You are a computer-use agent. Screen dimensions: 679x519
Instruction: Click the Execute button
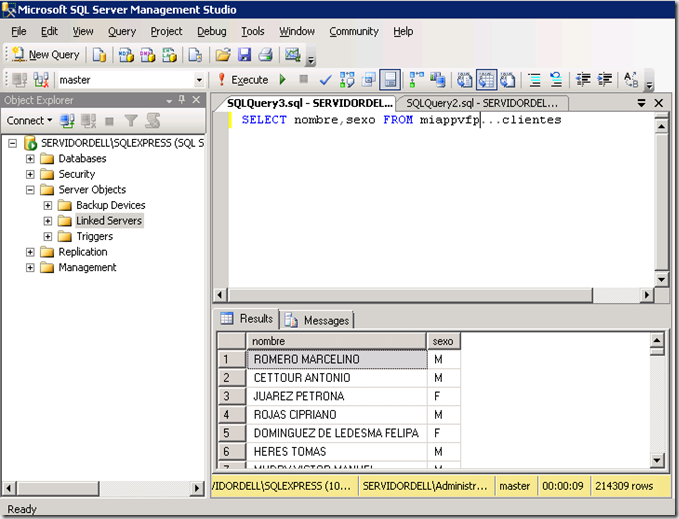(243, 80)
